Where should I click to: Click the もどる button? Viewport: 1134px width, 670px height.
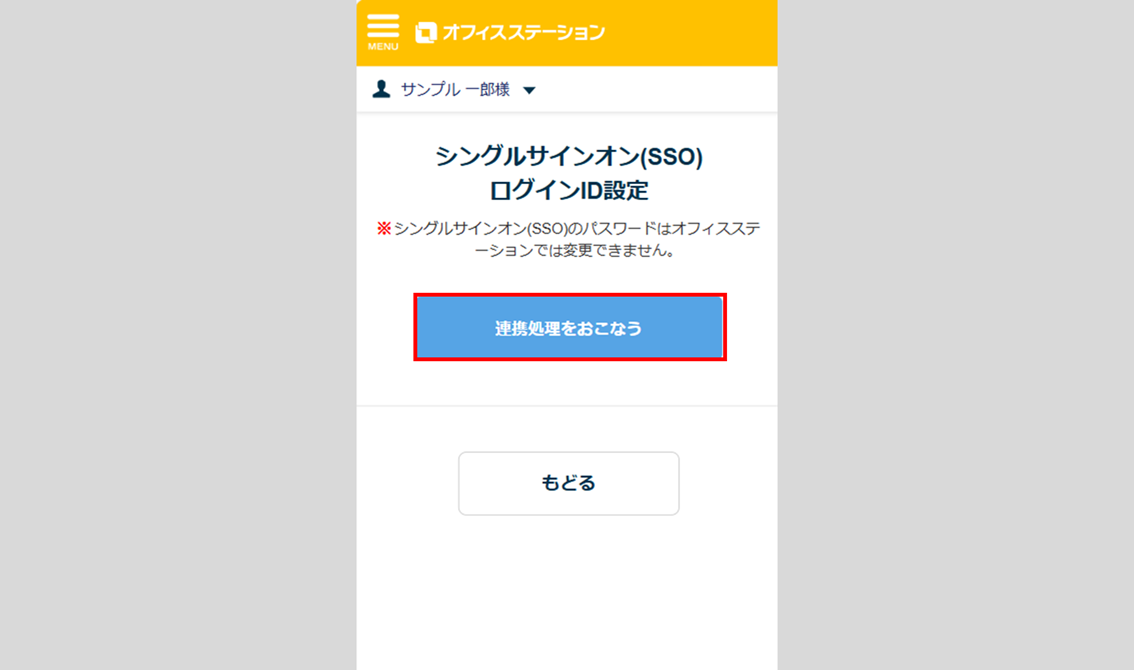click(x=568, y=483)
